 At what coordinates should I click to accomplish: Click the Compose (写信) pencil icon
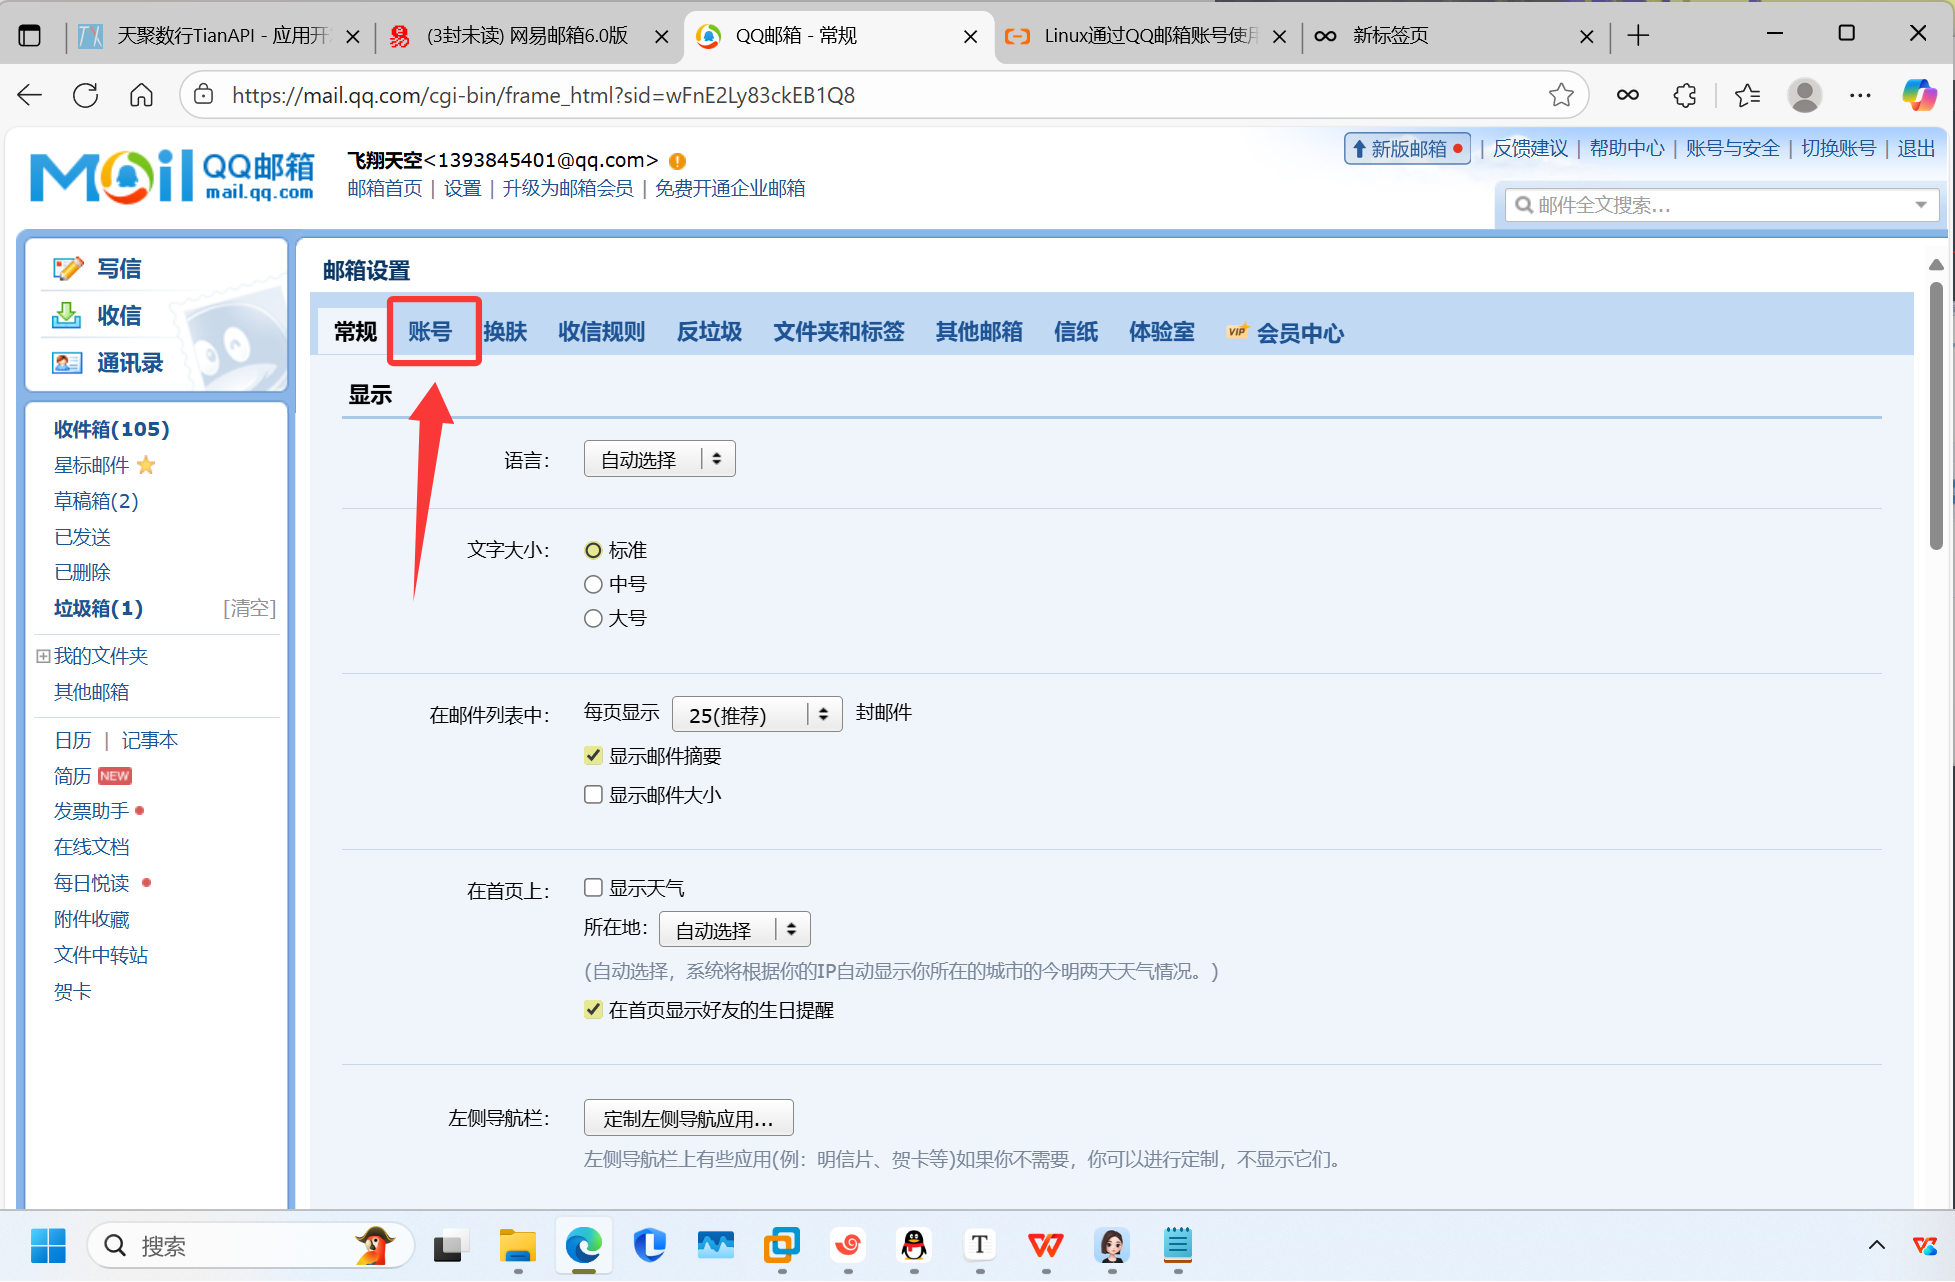coord(67,268)
